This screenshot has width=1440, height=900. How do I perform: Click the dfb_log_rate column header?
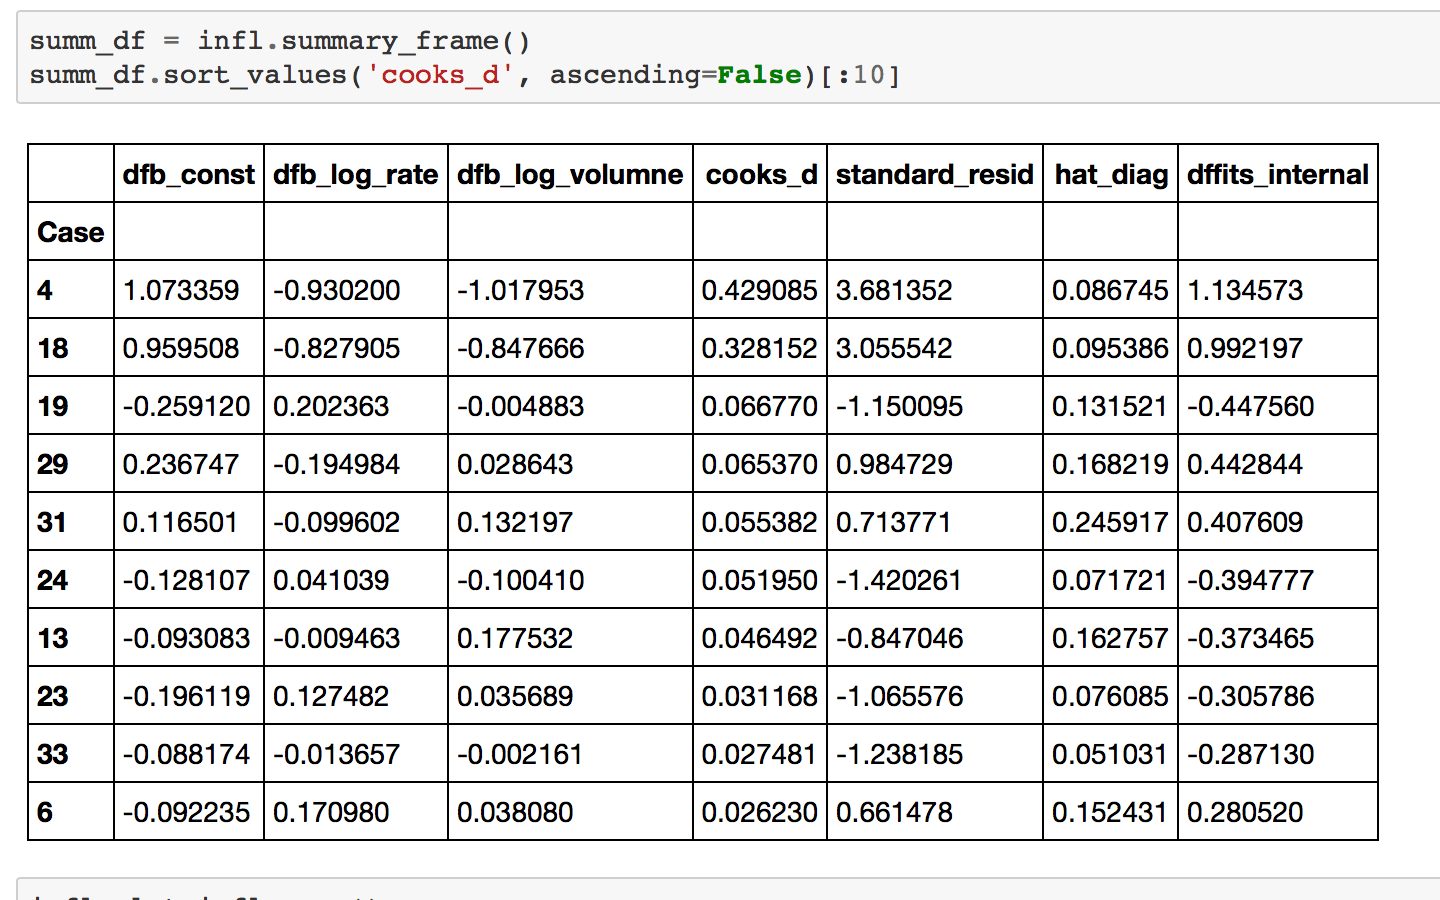355,174
